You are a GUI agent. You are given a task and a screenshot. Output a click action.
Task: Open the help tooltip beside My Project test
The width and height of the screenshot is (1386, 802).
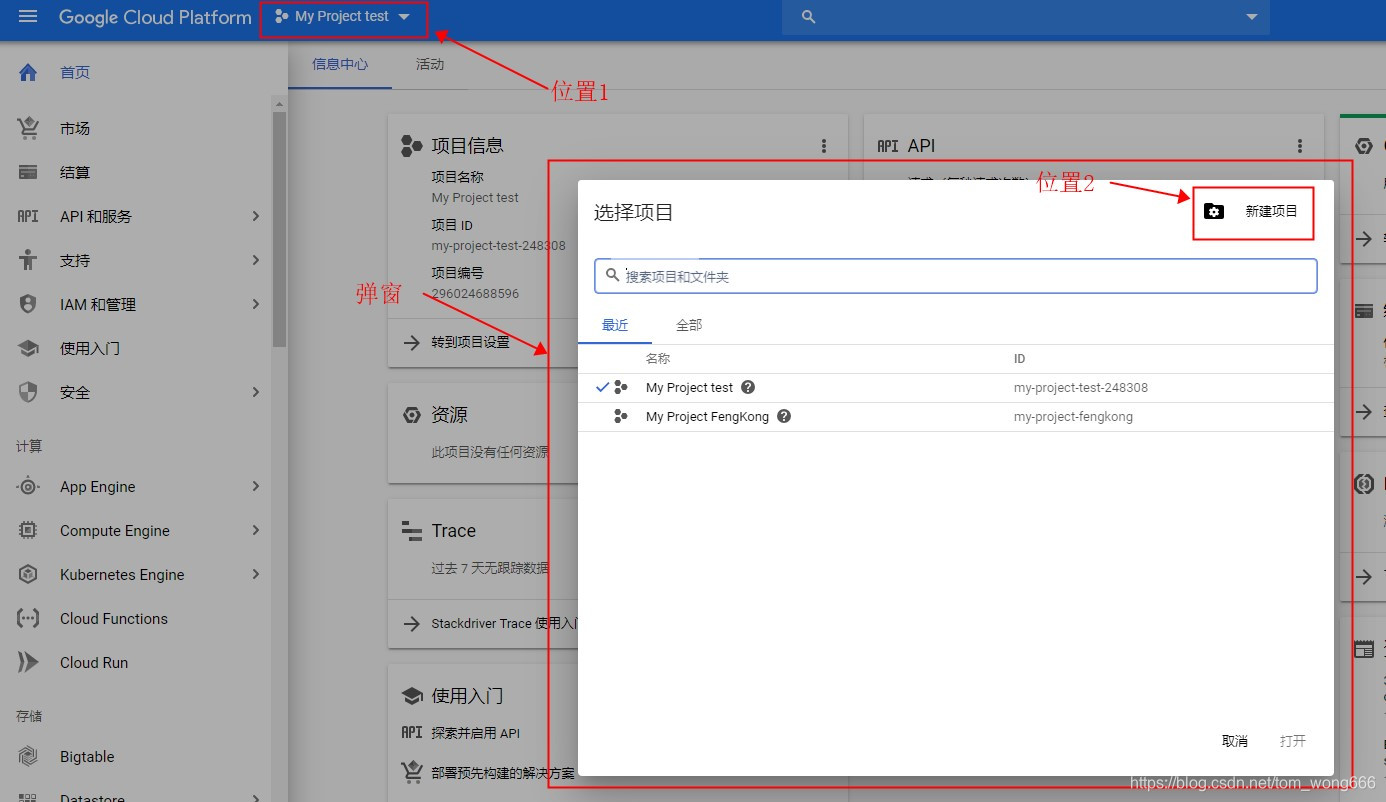[x=747, y=387]
